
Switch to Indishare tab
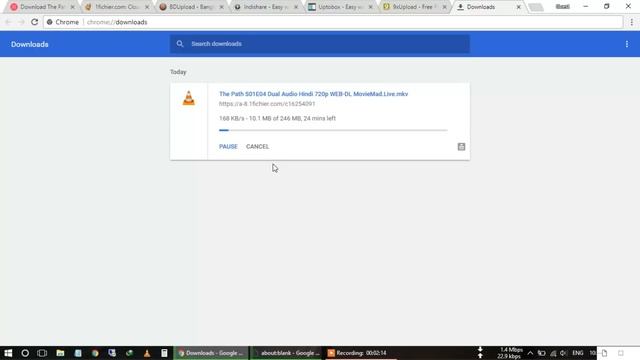click(x=265, y=7)
